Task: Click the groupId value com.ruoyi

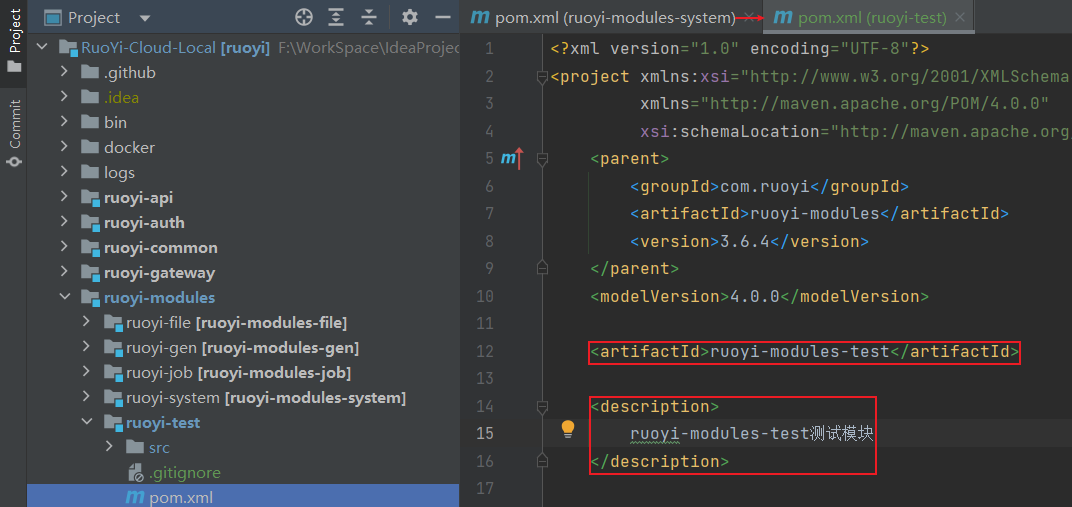Action: coord(763,186)
